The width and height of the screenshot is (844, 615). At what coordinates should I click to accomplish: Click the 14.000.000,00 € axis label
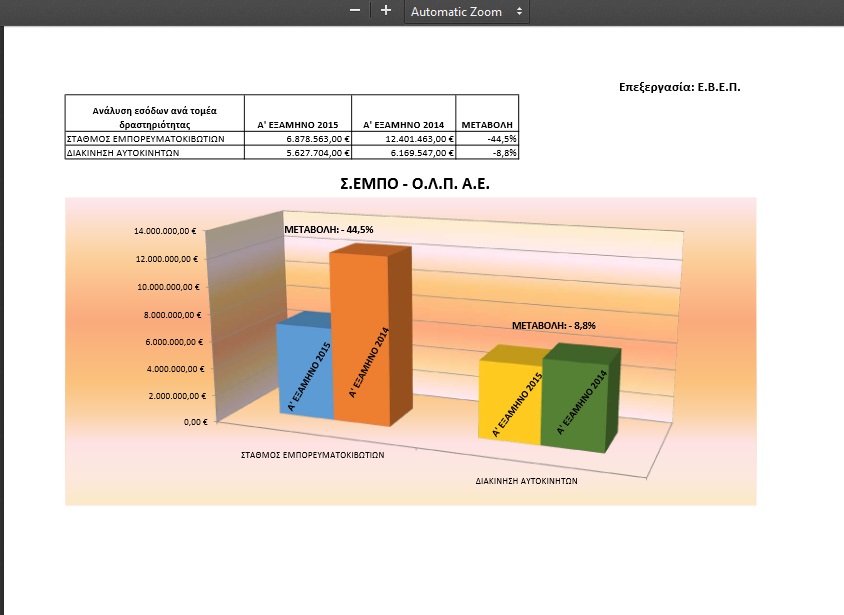[x=166, y=231]
